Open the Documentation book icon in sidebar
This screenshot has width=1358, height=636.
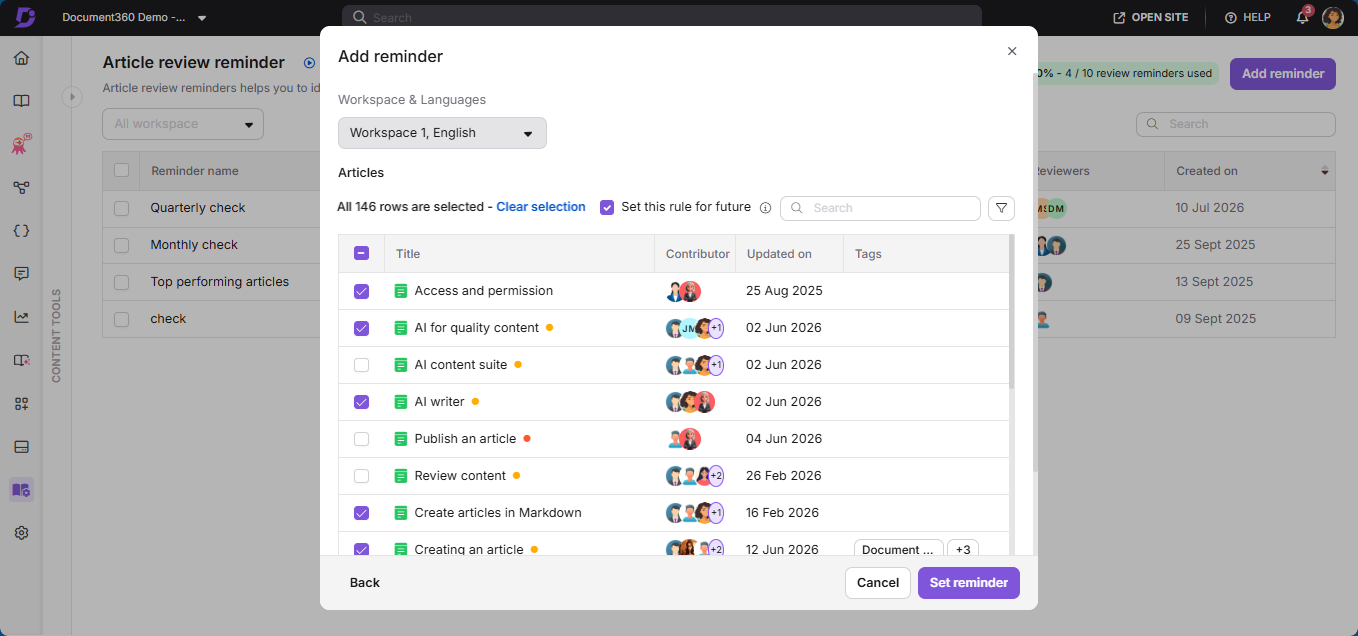pos(21,101)
